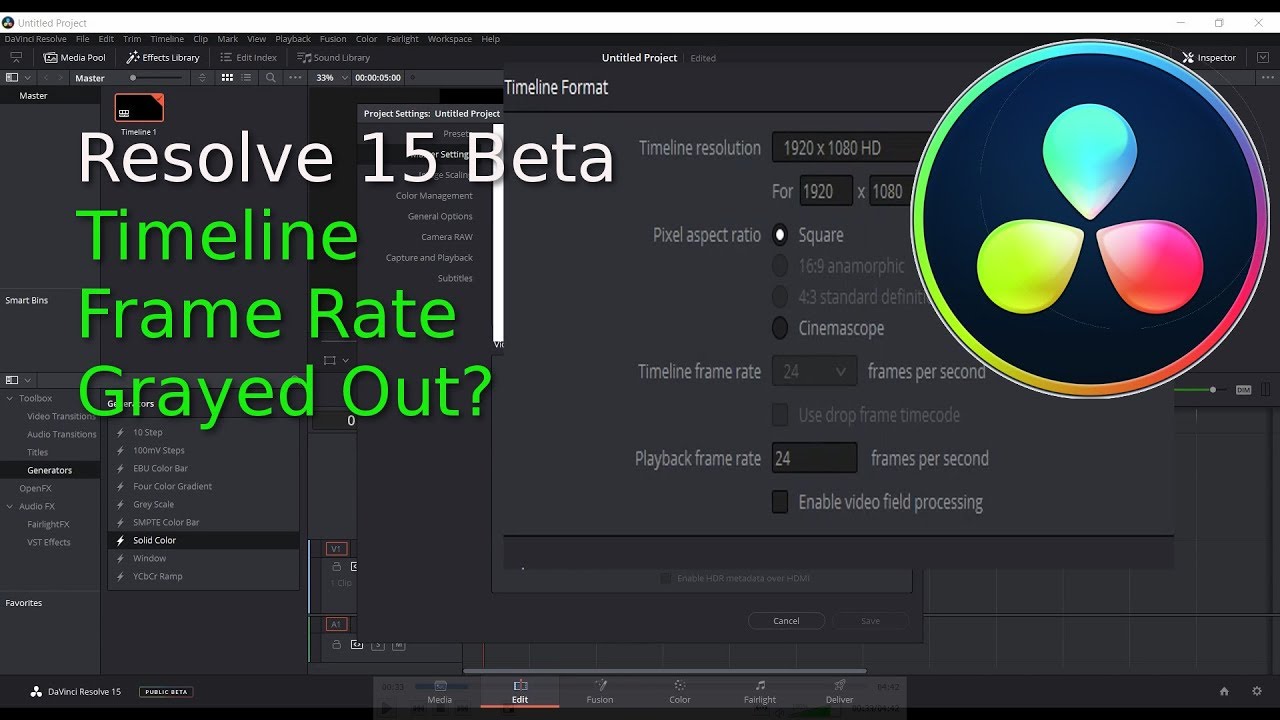This screenshot has width=1280, height=720.
Task: Toggle the Effects Library panel
Action: click(x=163, y=58)
